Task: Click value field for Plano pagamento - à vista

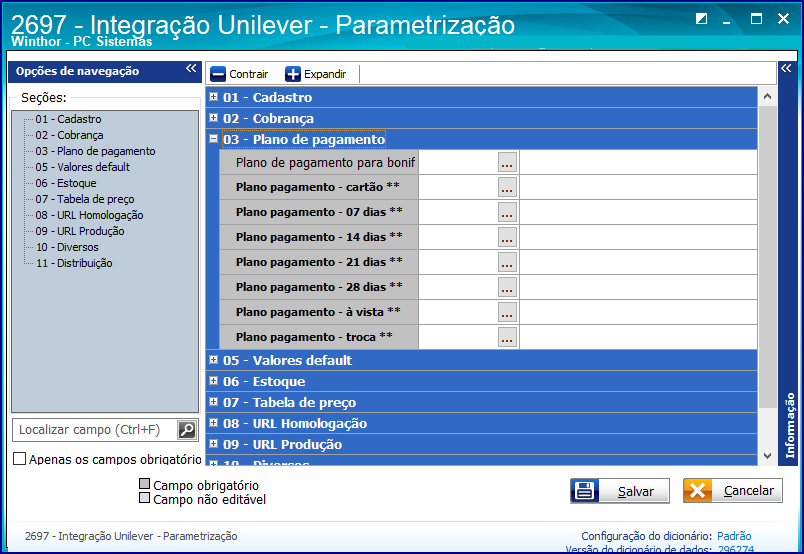Action: click(x=458, y=312)
